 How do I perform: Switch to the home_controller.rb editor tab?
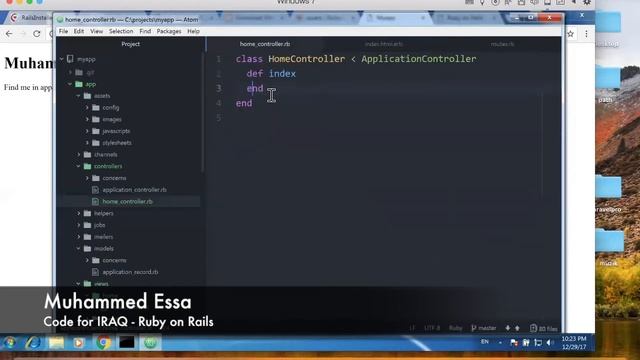(265, 44)
